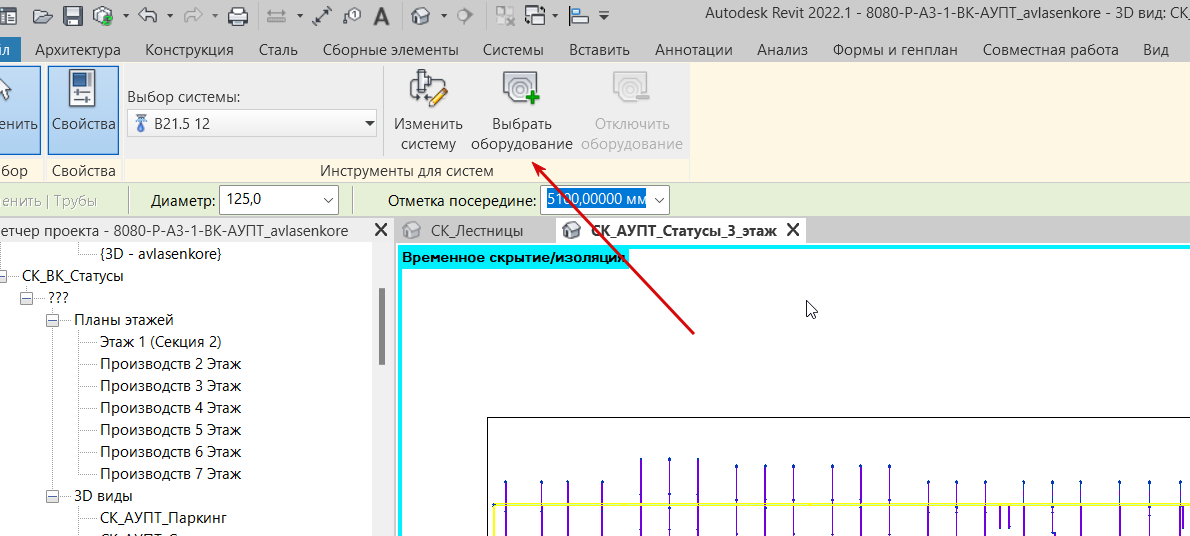Switch to the СК_Лестницы view tab
1190x536 pixels.
tap(477, 231)
